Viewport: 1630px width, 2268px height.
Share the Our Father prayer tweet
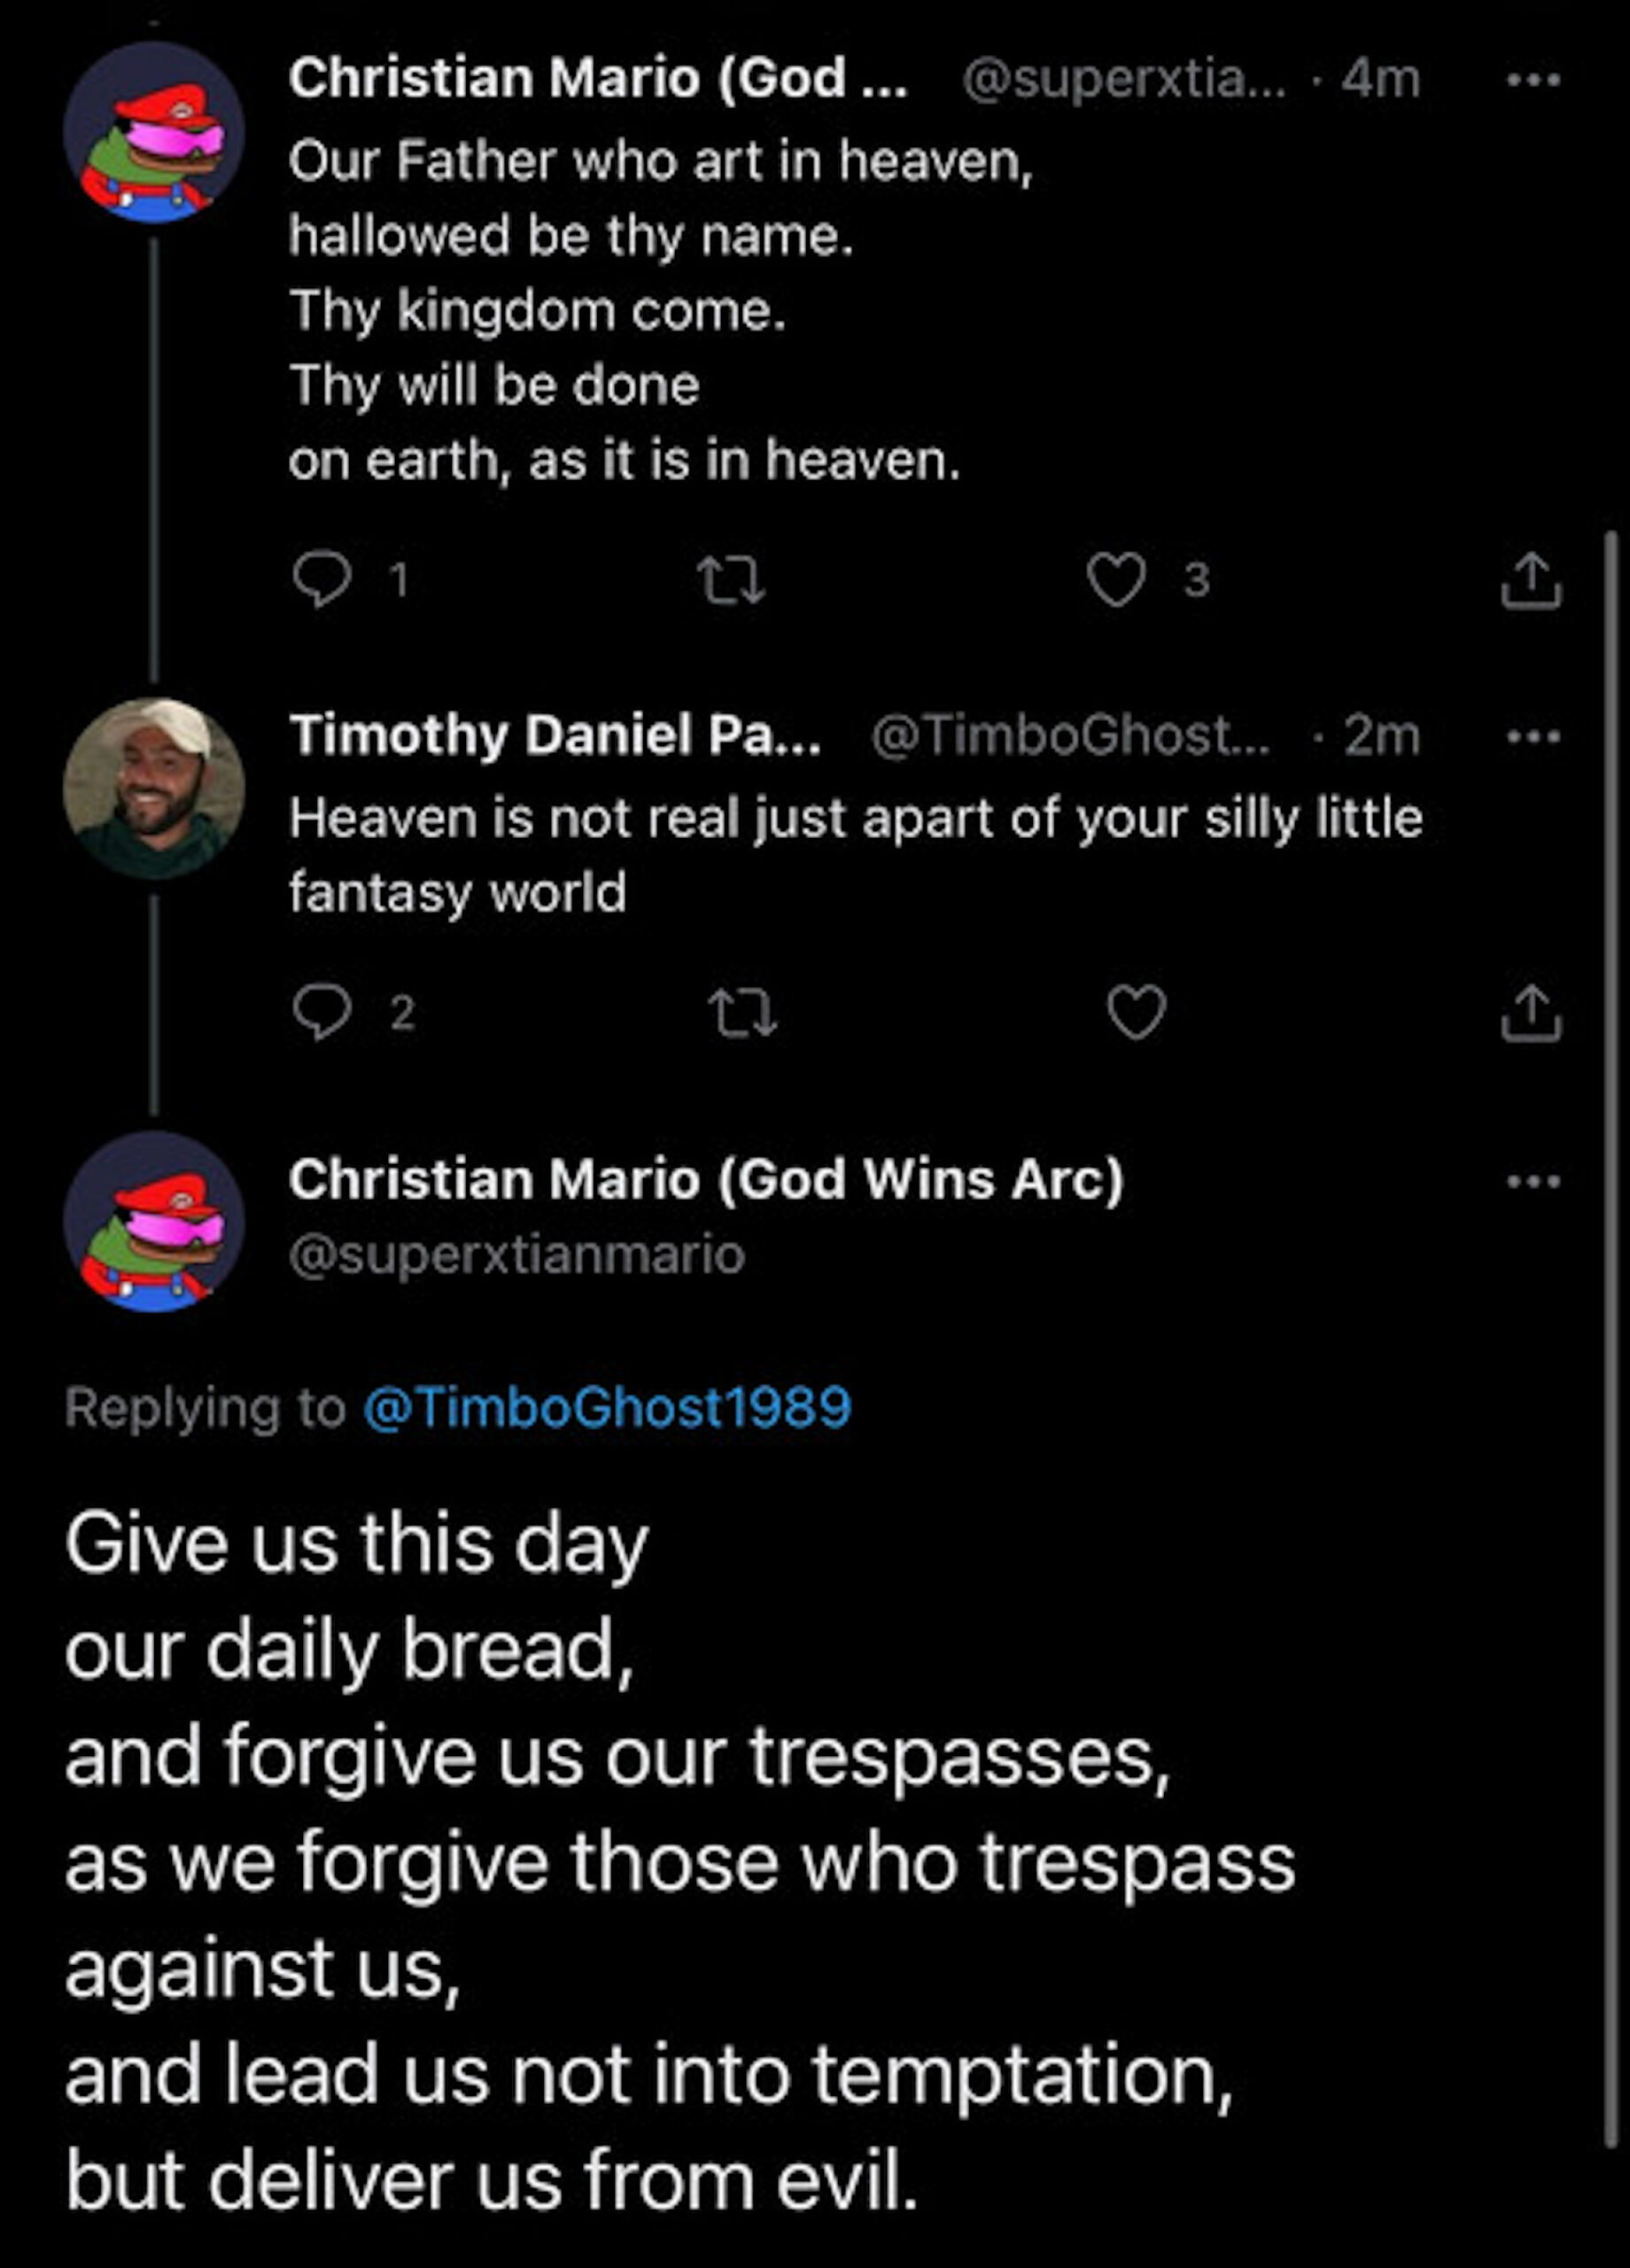(x=1530, y=581)
